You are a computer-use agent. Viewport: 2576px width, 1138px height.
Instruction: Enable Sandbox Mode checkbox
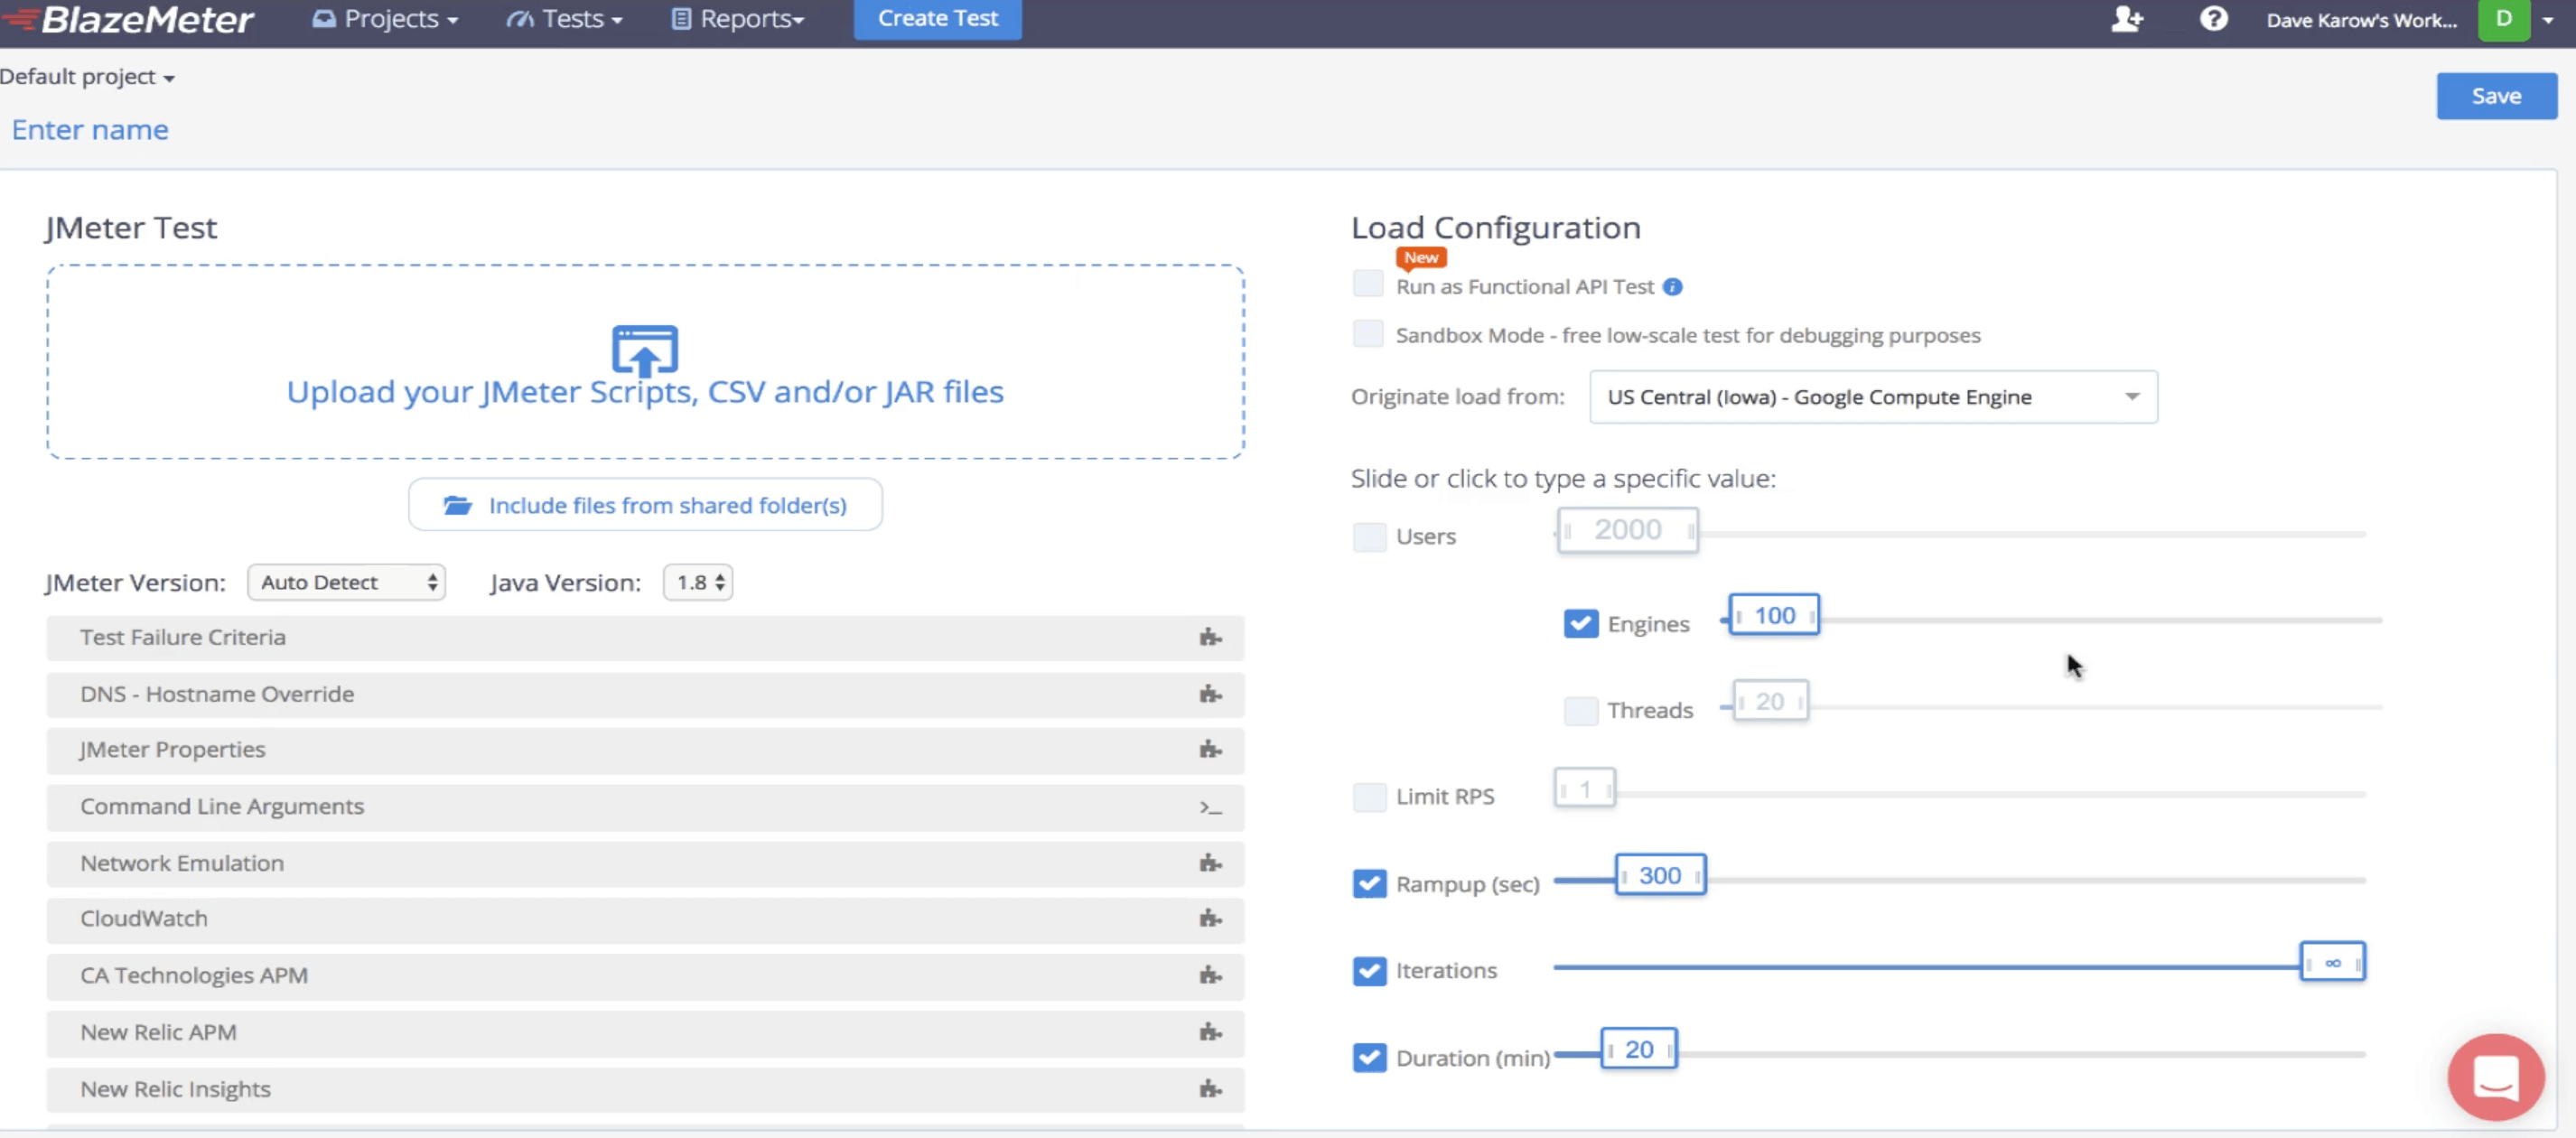point(1367,334)
